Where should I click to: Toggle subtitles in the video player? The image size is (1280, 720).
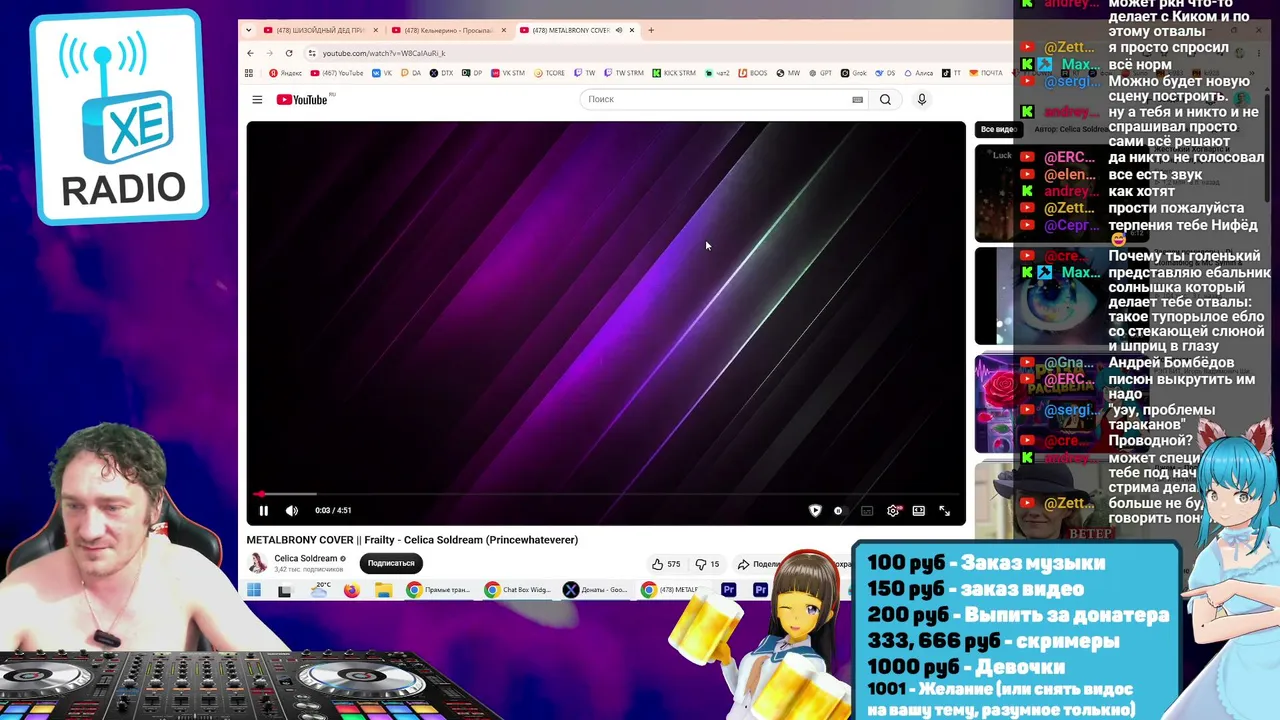[867, 511]
